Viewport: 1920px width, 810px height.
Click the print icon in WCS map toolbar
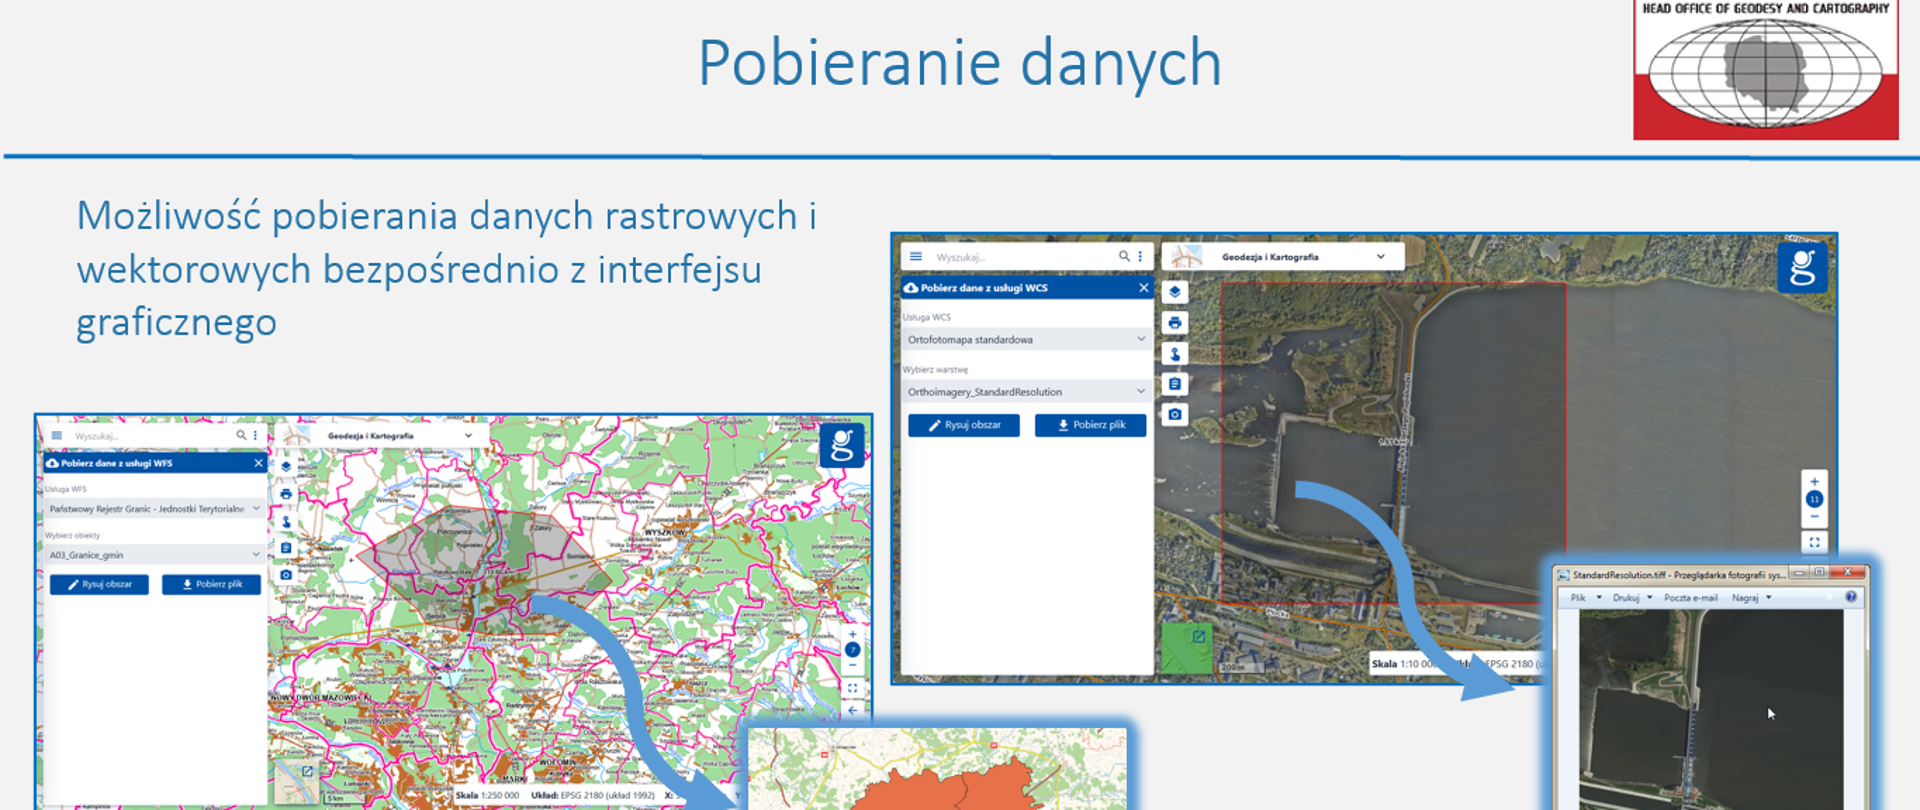(x=1175, y=323)
